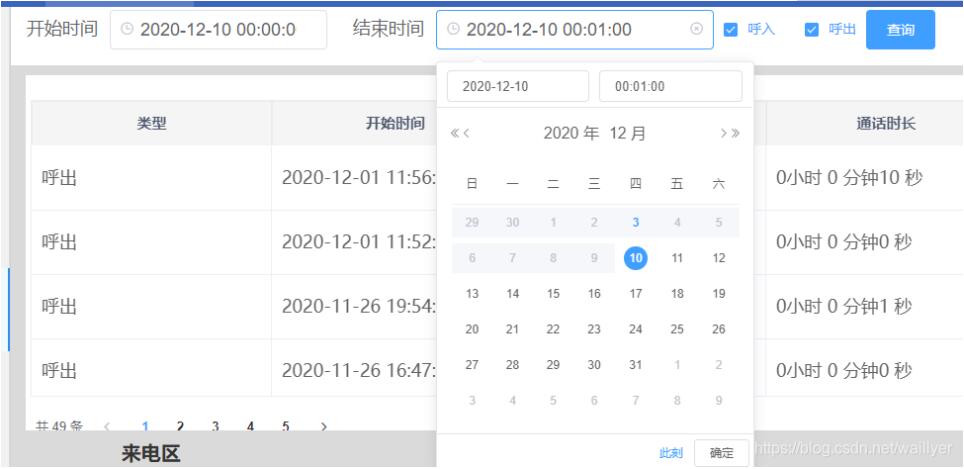This screenshot has width=964, height=469.
Task: Click the next month arrow icon
Action: [x=723, y=133]
